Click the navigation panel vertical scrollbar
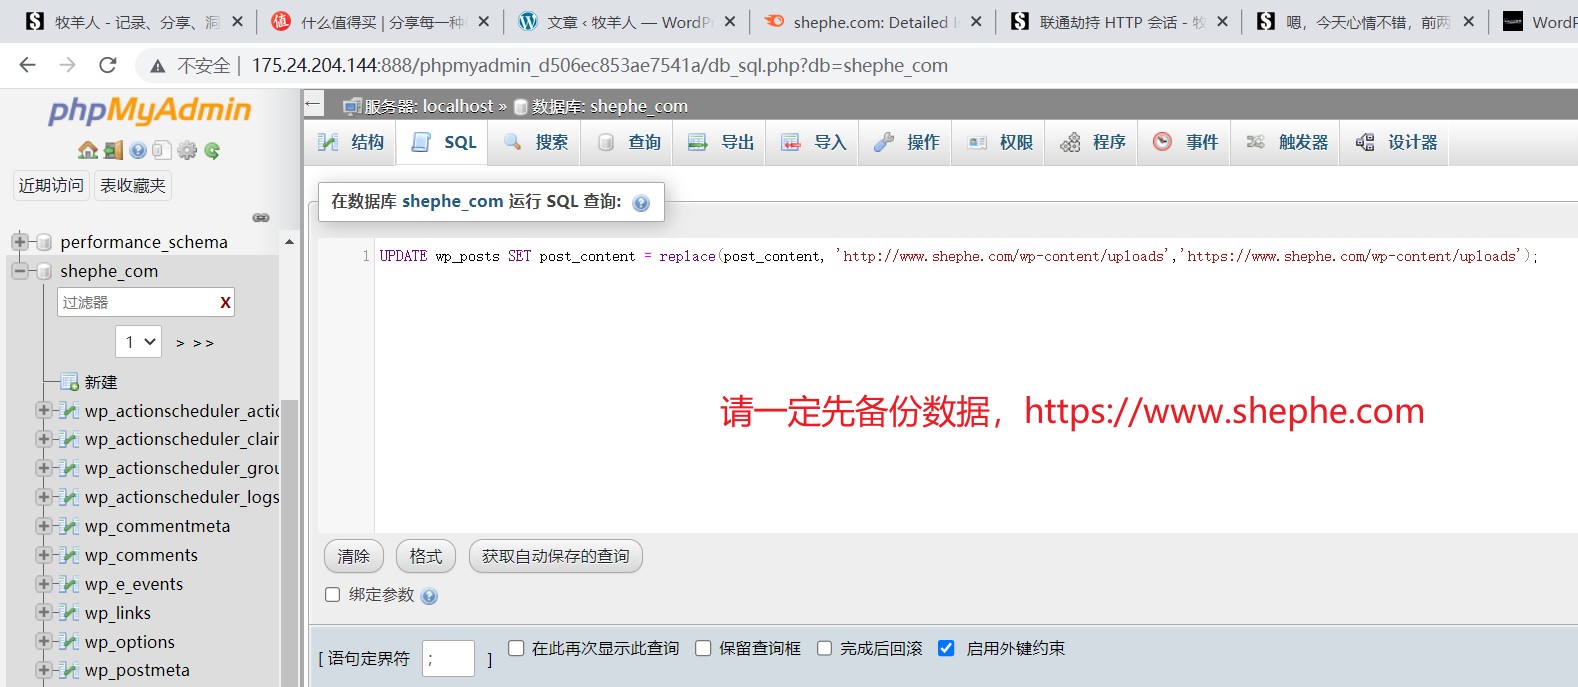 tap(289, 540)
